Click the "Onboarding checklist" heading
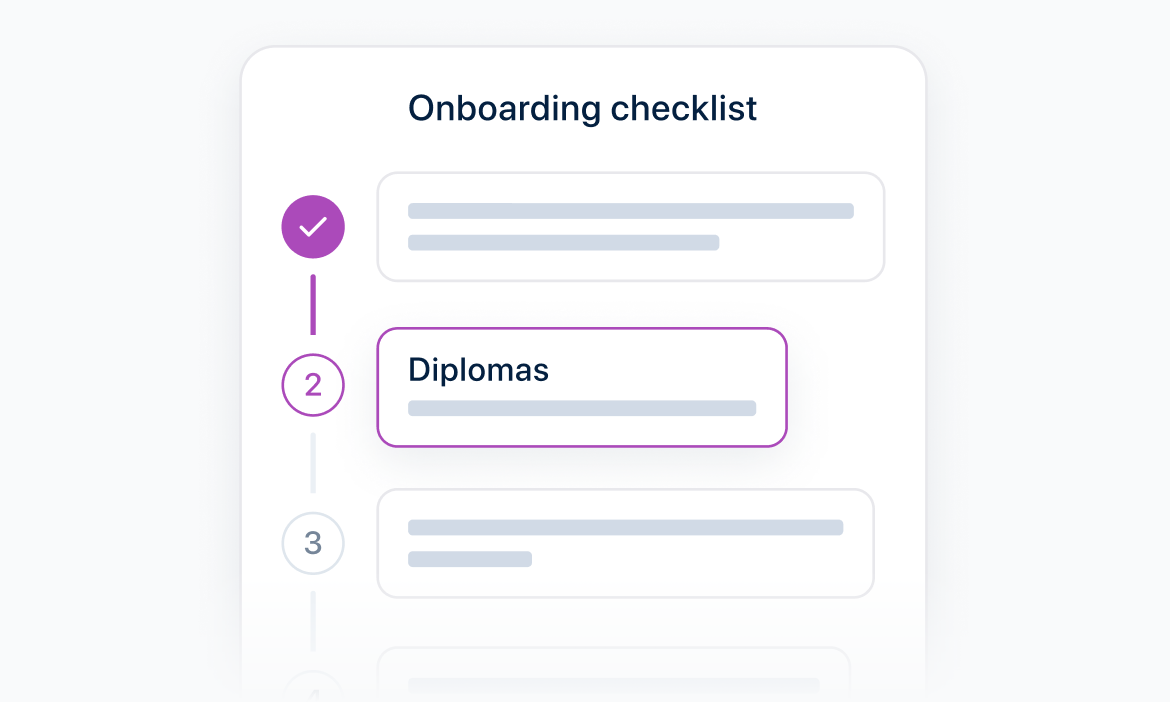1170x702 pixels. (x=583, y=108)
